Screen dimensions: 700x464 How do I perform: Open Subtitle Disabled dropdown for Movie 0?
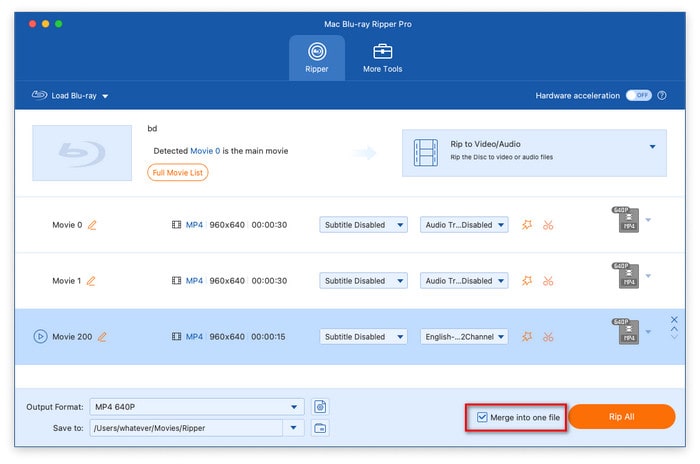tap(363, 225)
